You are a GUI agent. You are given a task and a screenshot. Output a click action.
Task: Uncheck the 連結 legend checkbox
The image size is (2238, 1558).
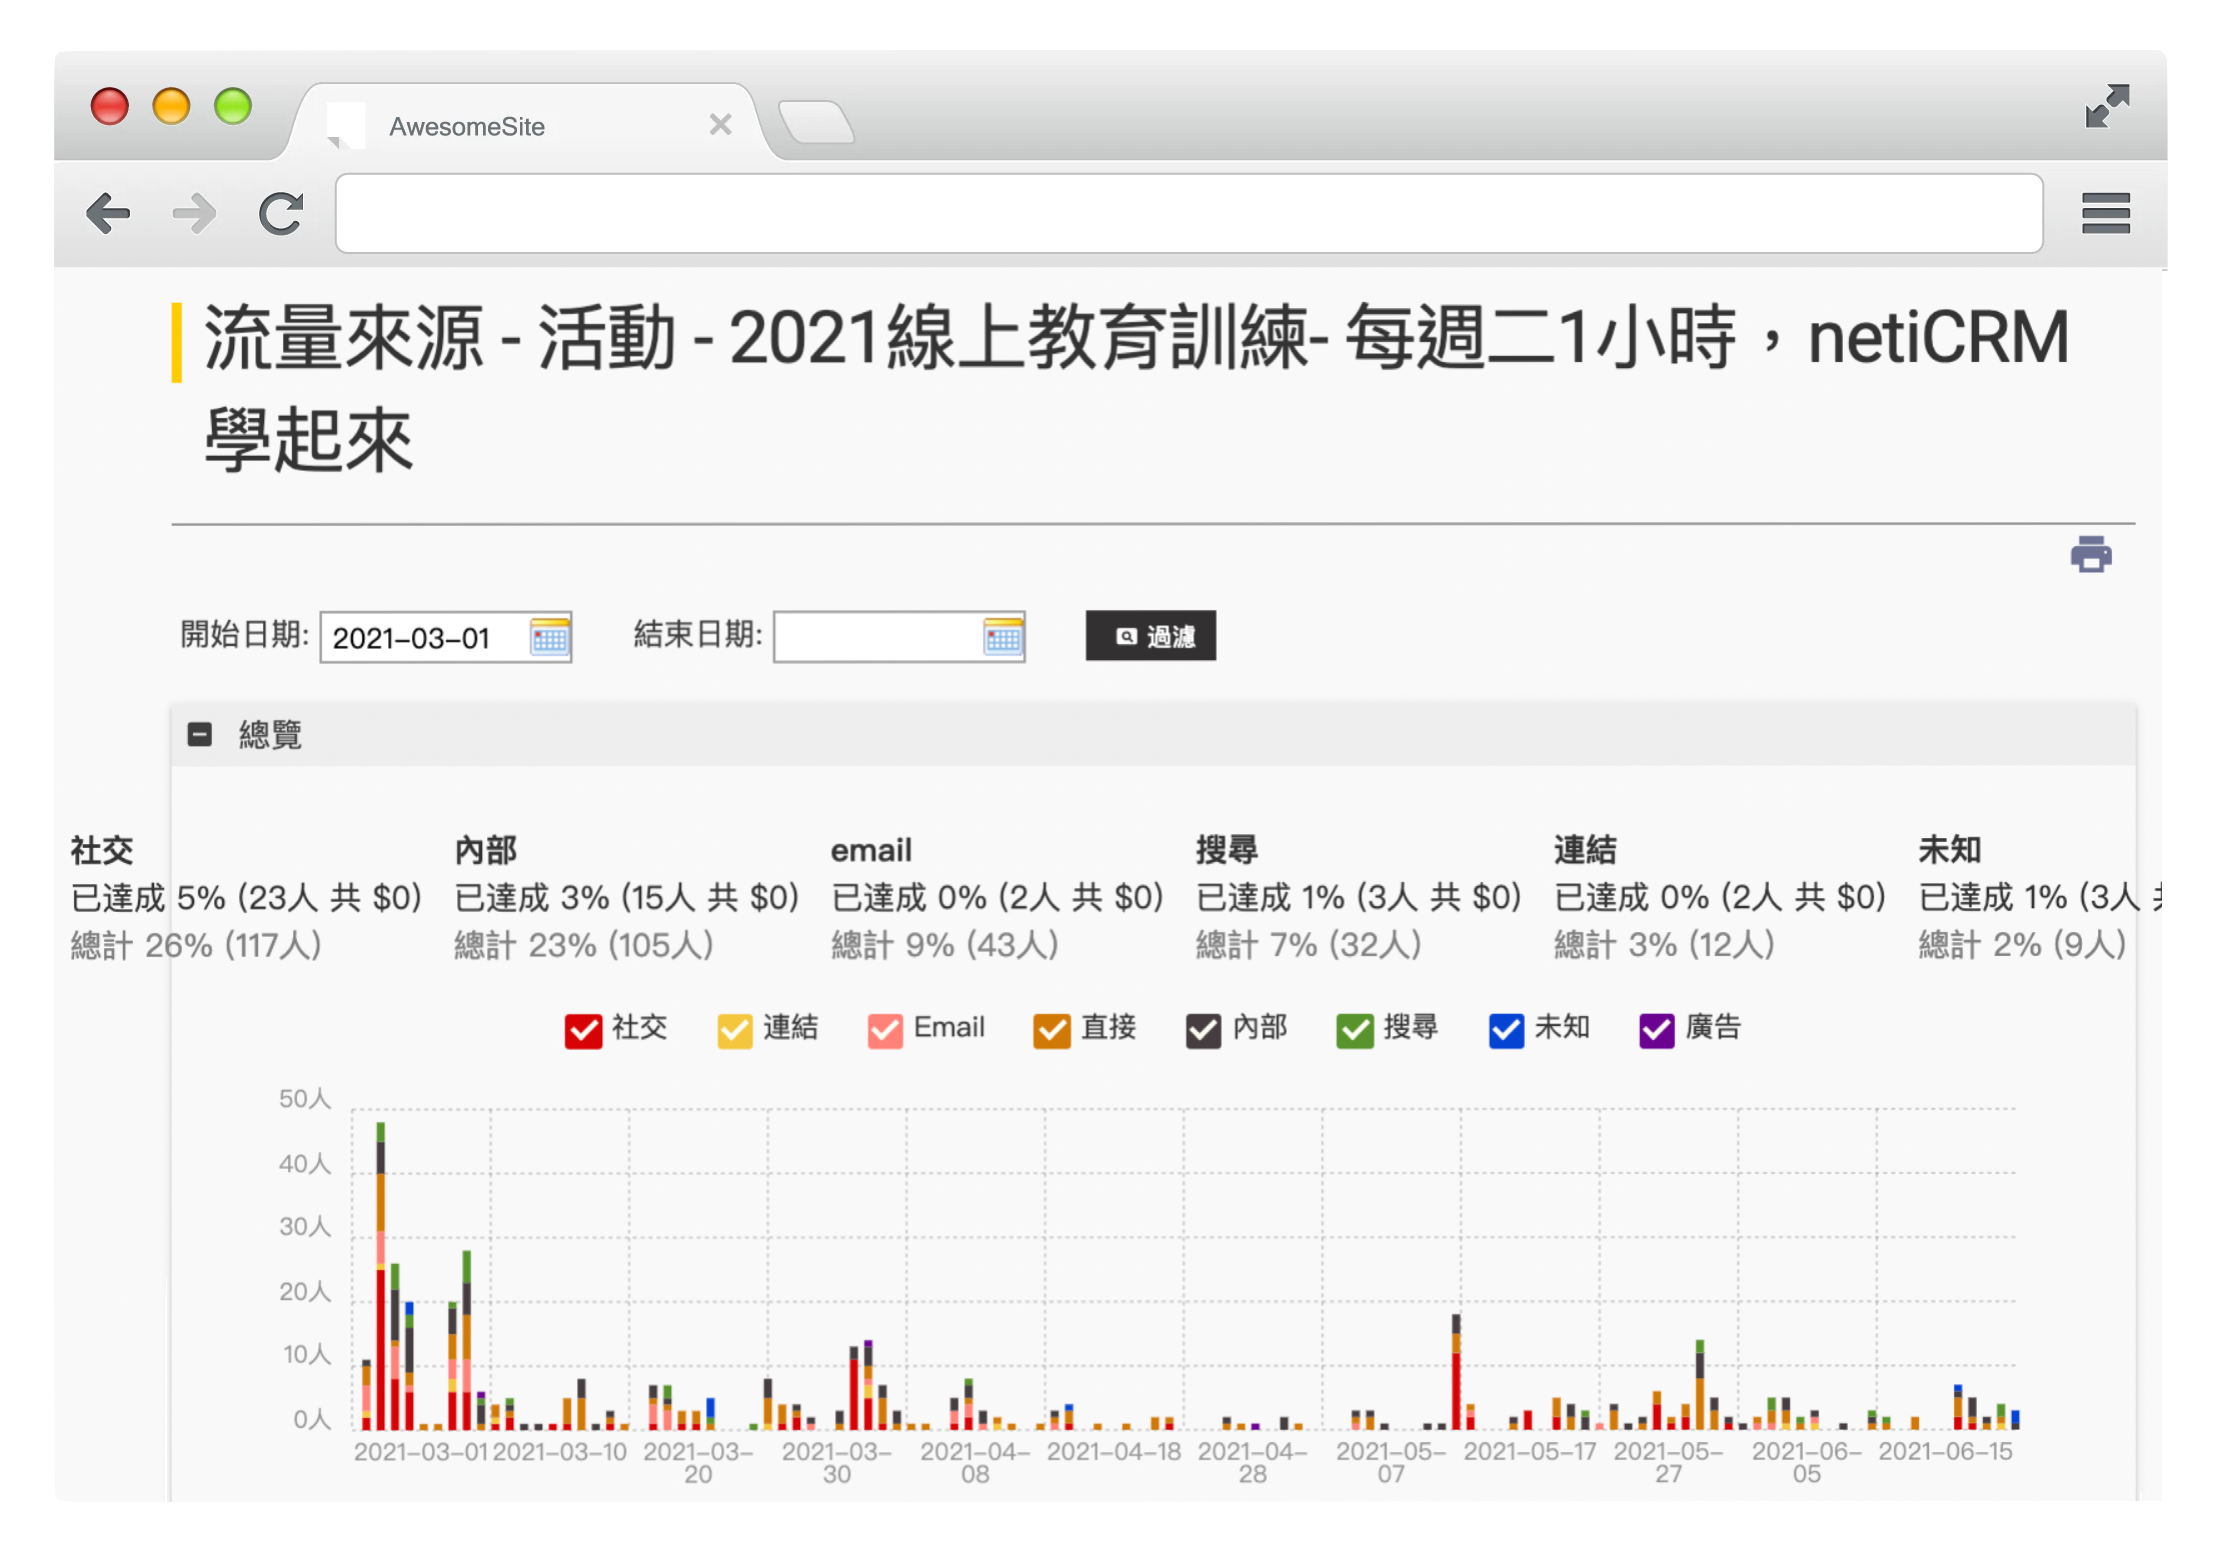tap(735, 1030)
